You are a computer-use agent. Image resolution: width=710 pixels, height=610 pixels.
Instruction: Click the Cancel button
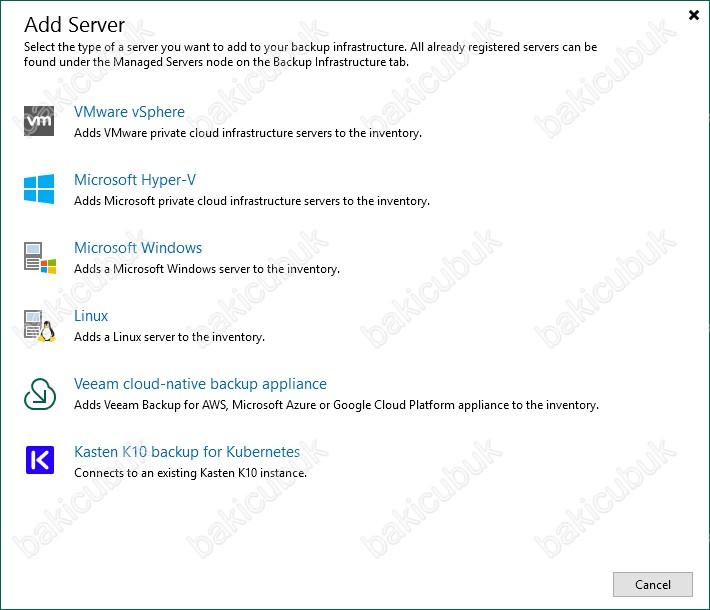tap(652, 584)
